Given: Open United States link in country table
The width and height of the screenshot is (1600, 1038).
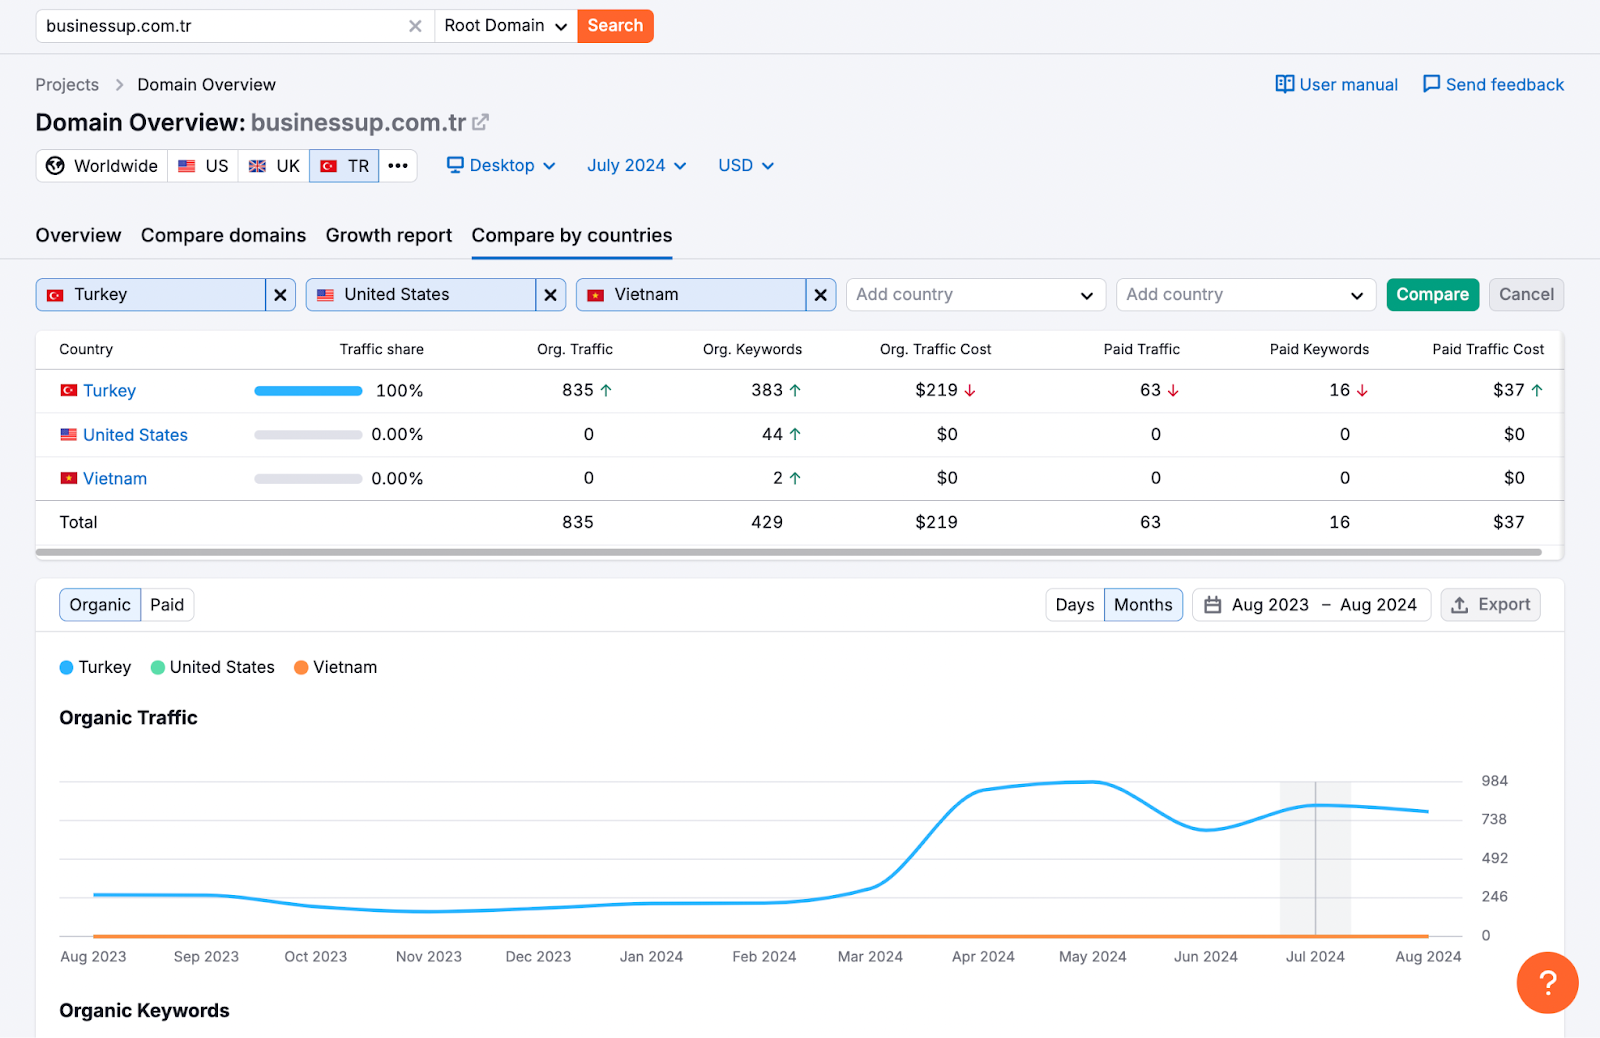Looking at the screenshot, I should tap(135, 435).
